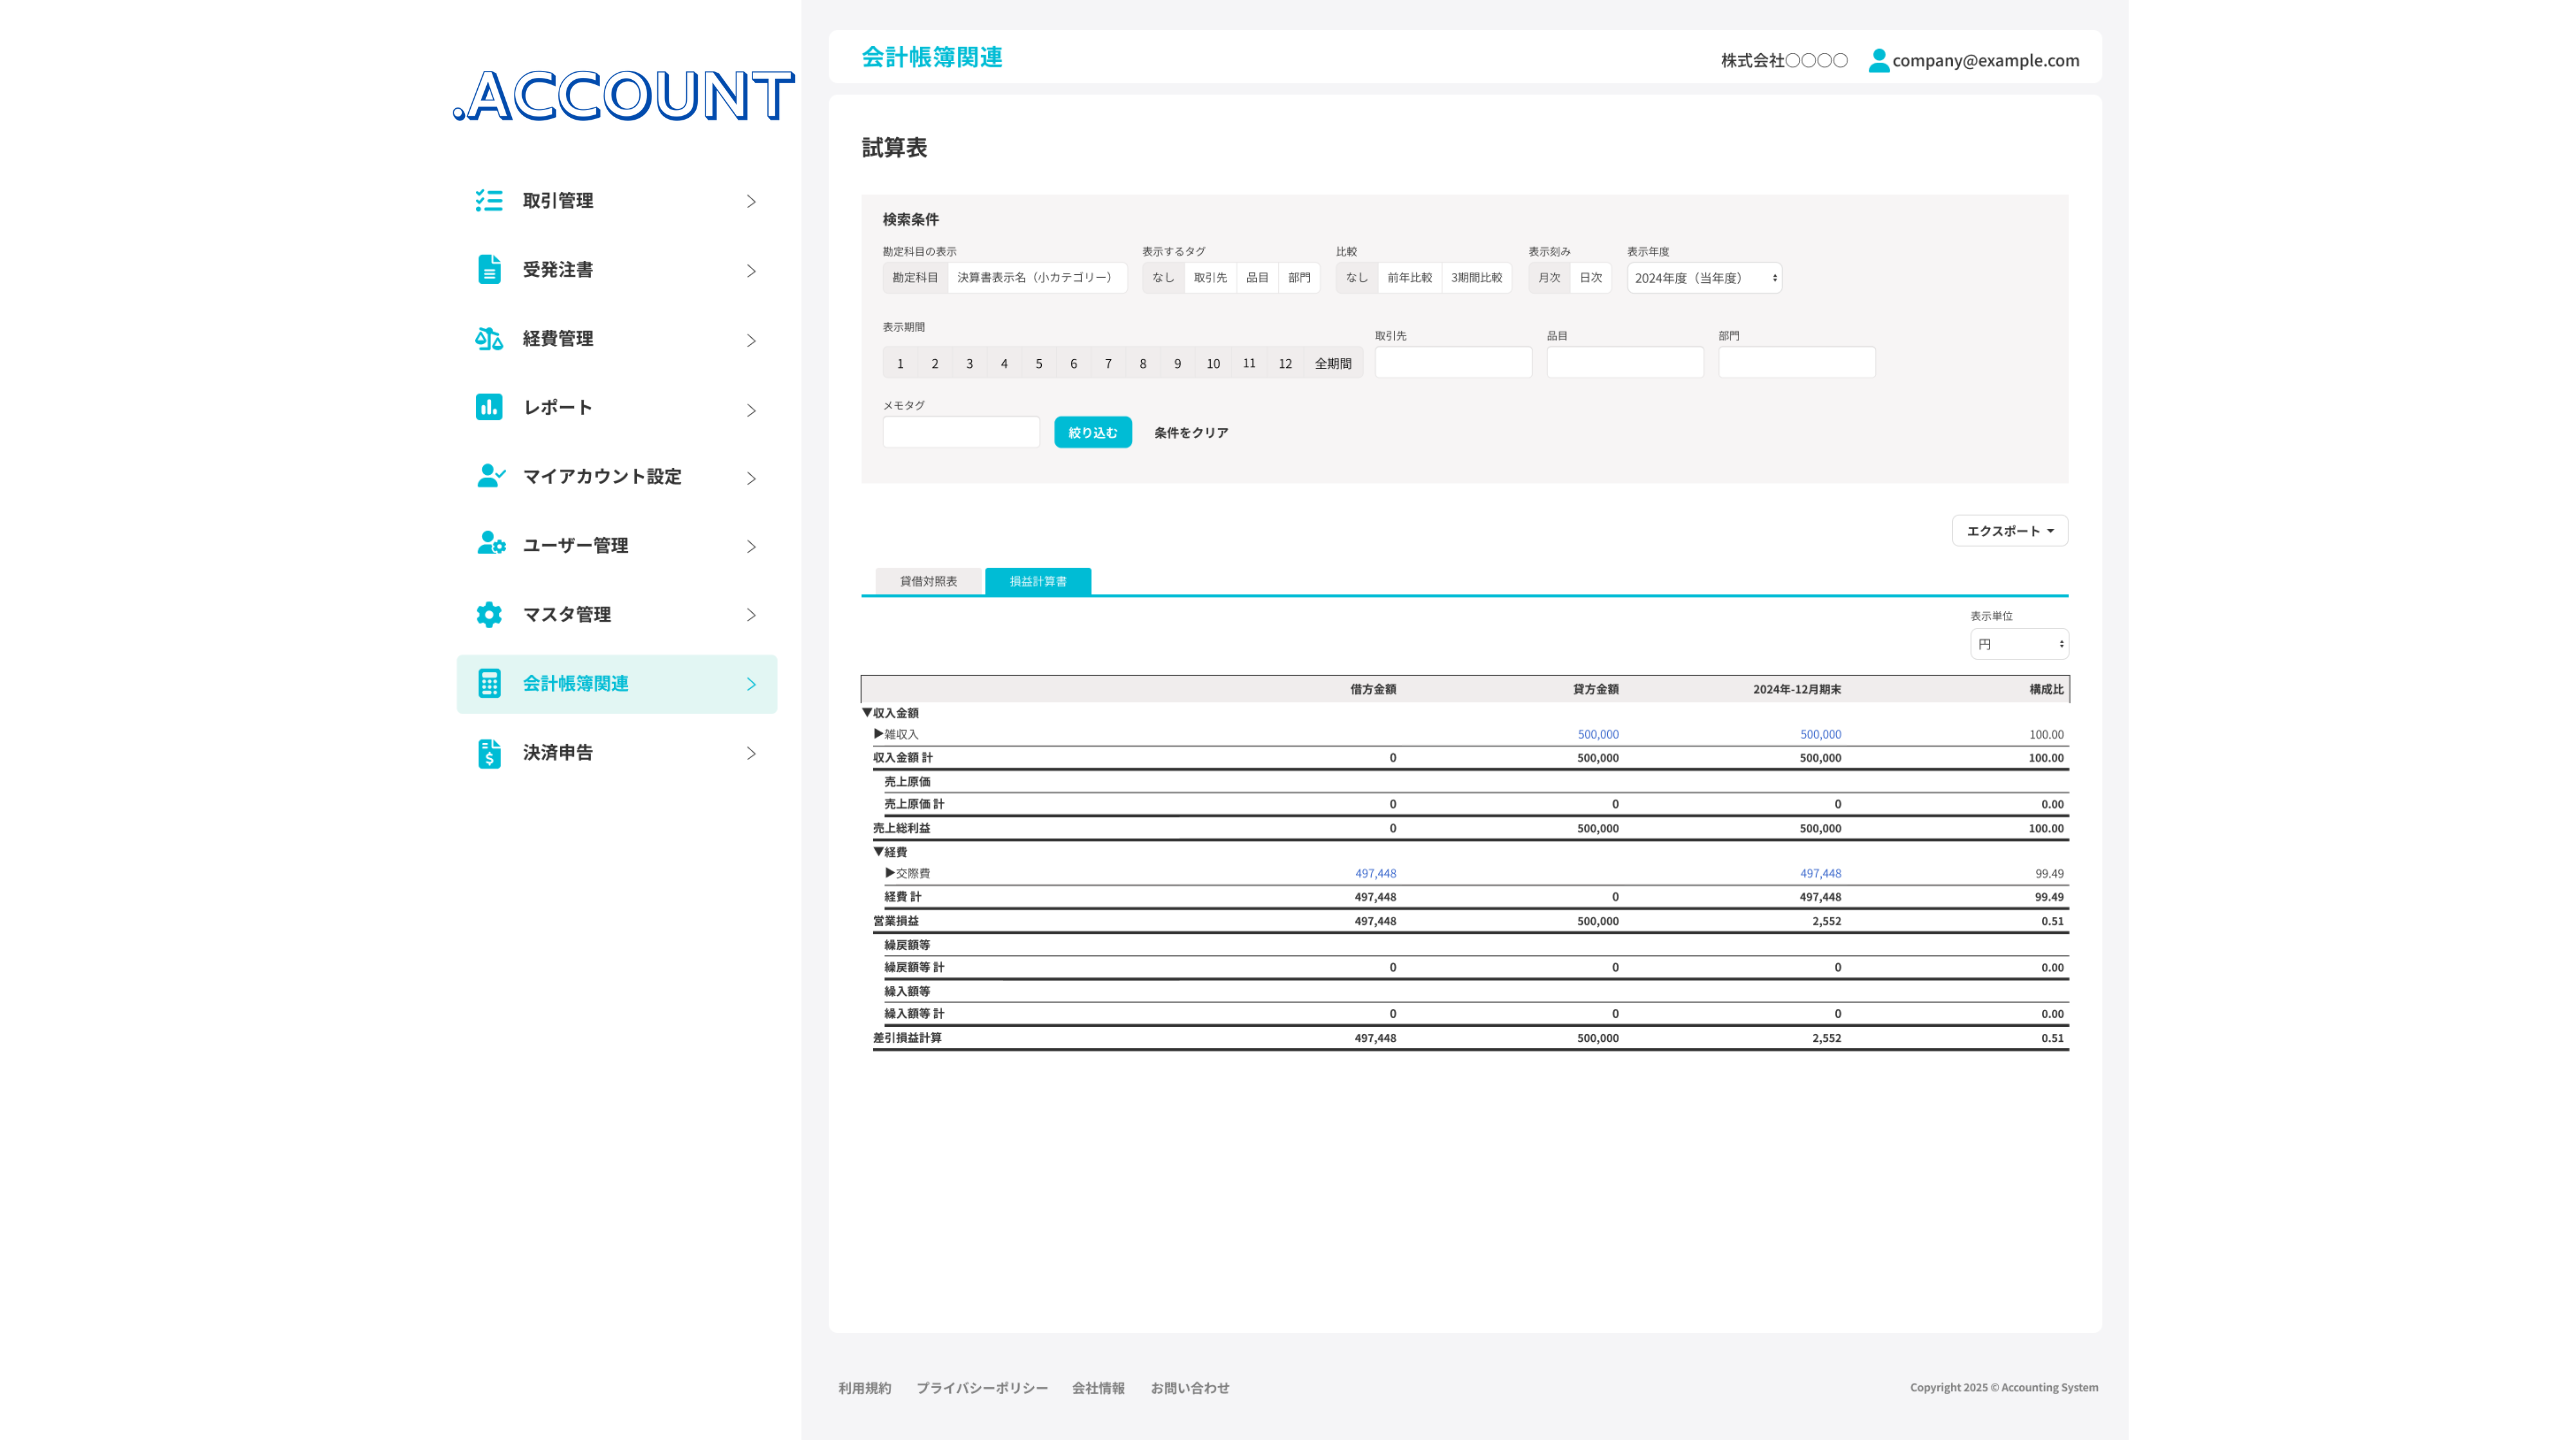Image resolution: width=2560 pixels, height=1440 pixels.
Task: Select the 損益計算書 tab
Action: click(x=1037, y=581)
